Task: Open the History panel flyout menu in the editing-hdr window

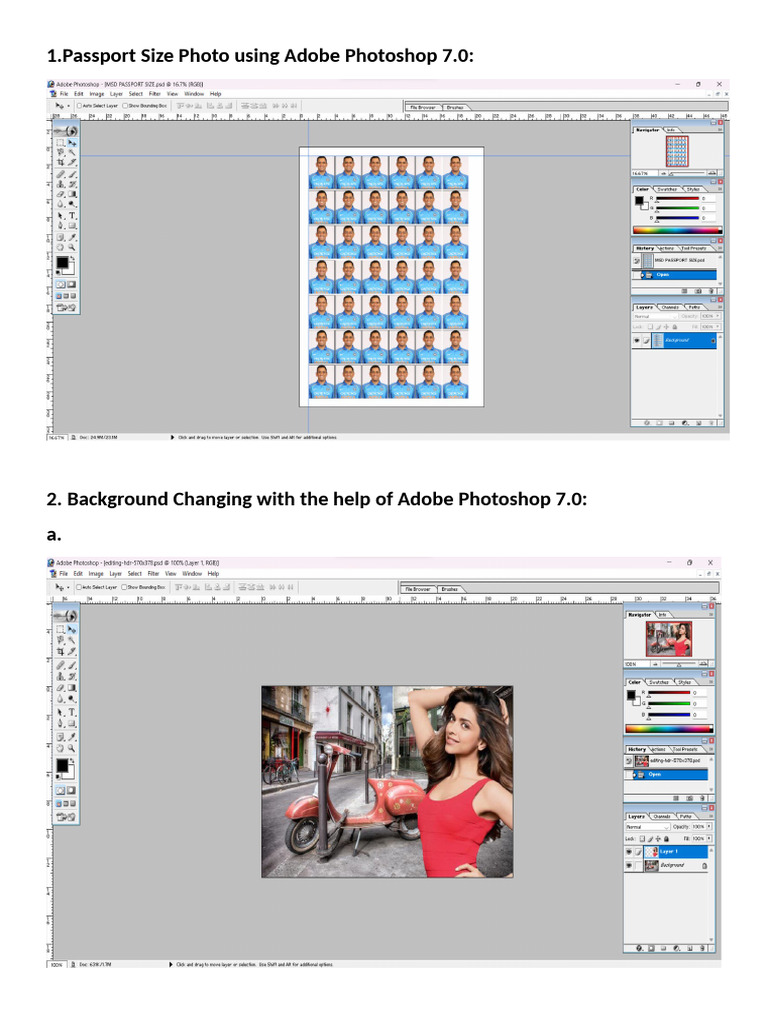Action: coord(711,749)
